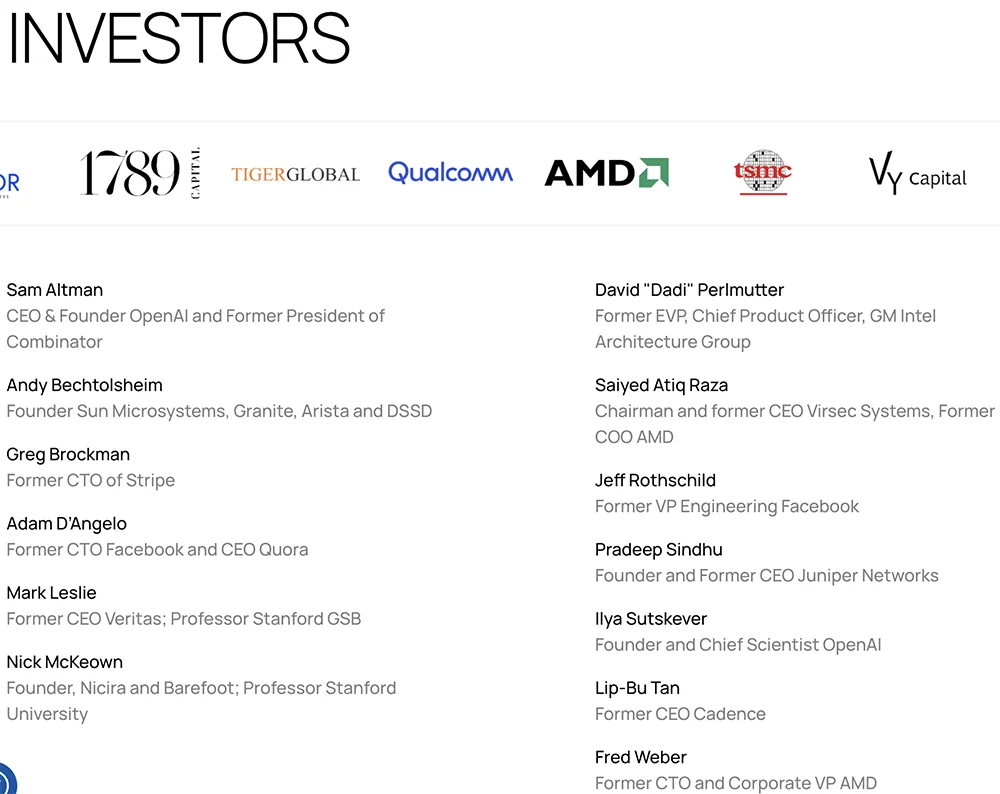This screenshot has width=1000, height=794.
Task: Select Lip-Bu Tan's name
Action: pyautogui.click(x=637, y=687)
